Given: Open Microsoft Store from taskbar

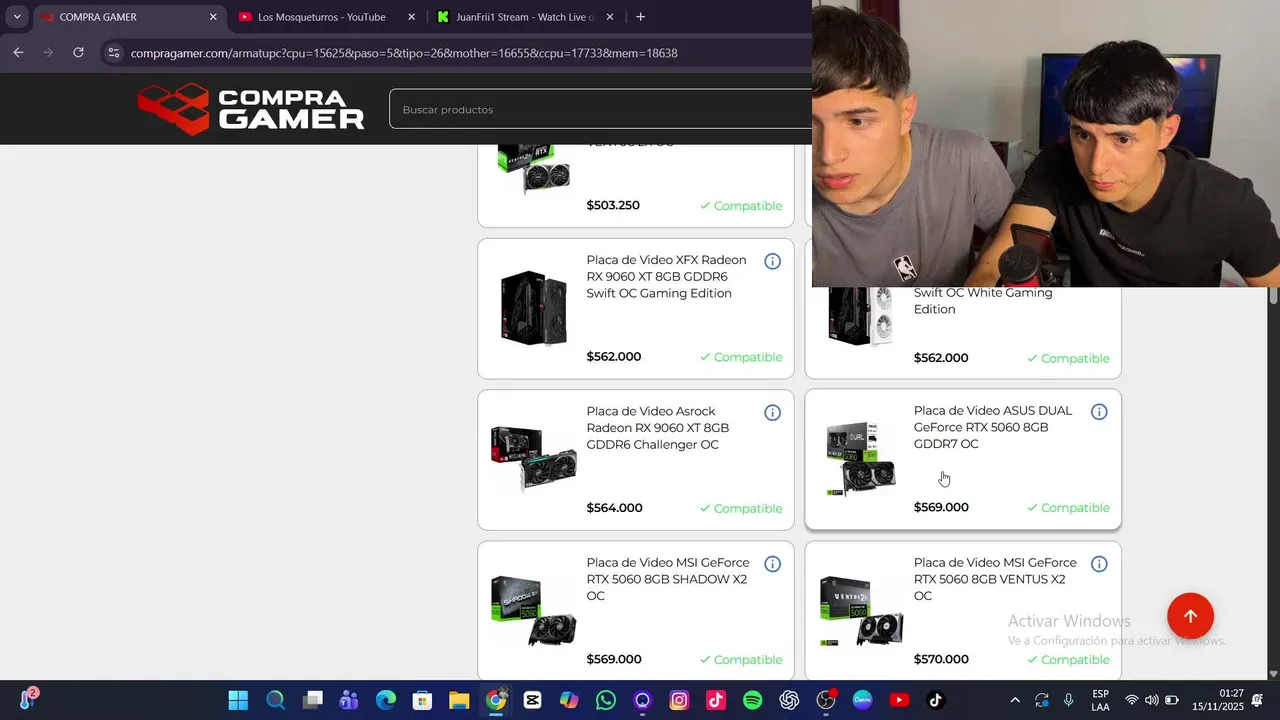Looking at the screenshot, I should [422, 700].
